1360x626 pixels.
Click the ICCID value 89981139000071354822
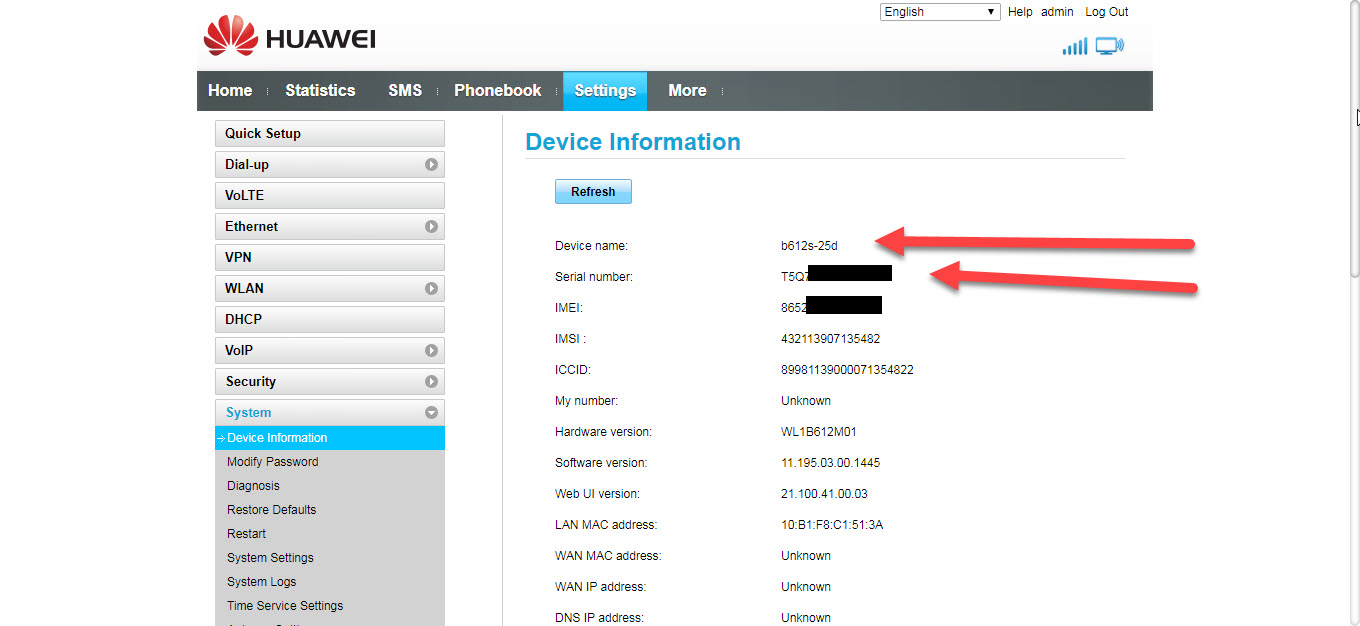(847, 370)
